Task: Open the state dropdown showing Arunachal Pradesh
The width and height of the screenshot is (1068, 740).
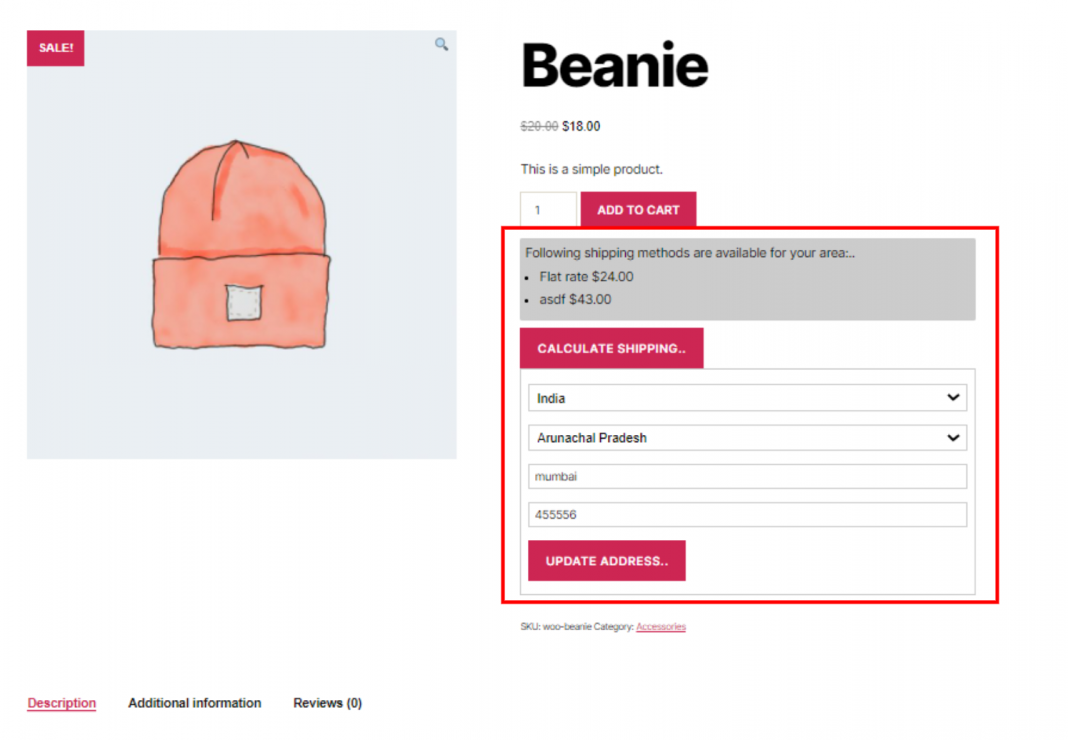Action: point(747,437)
